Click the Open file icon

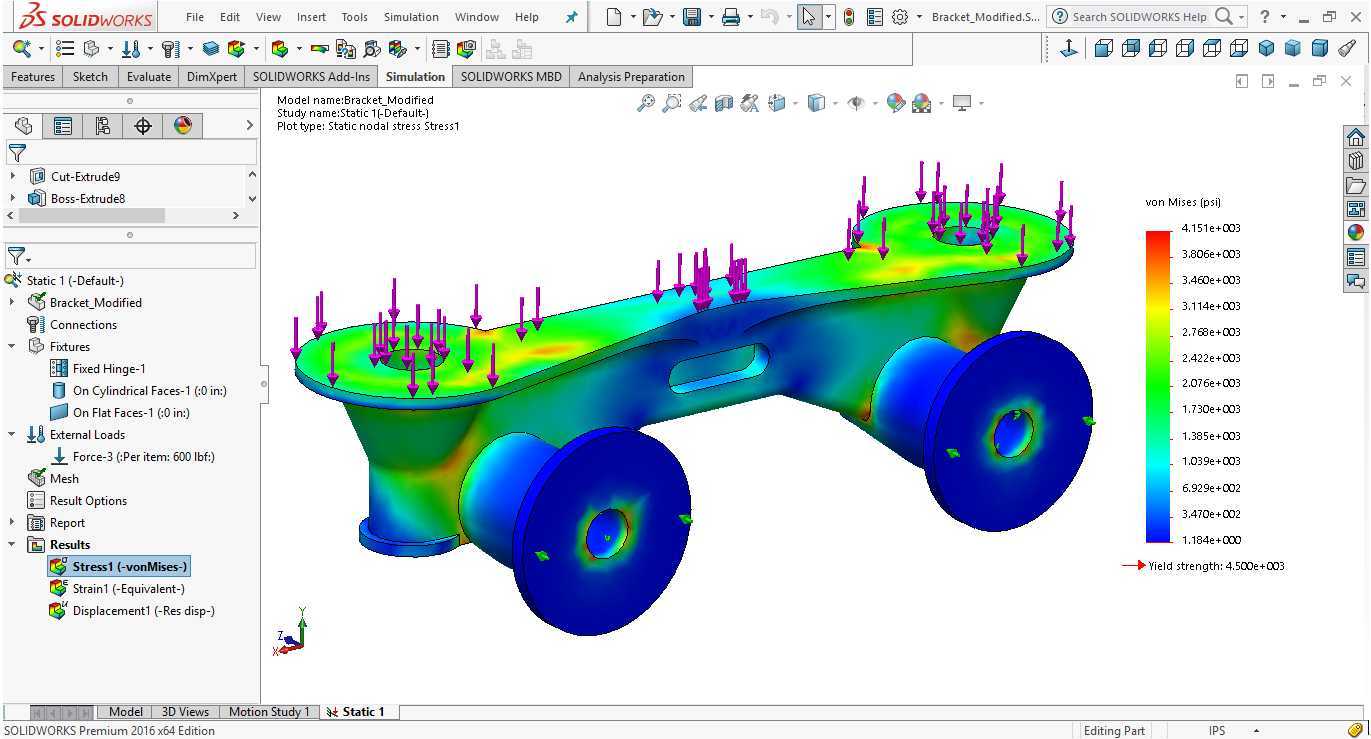point(652,17)
